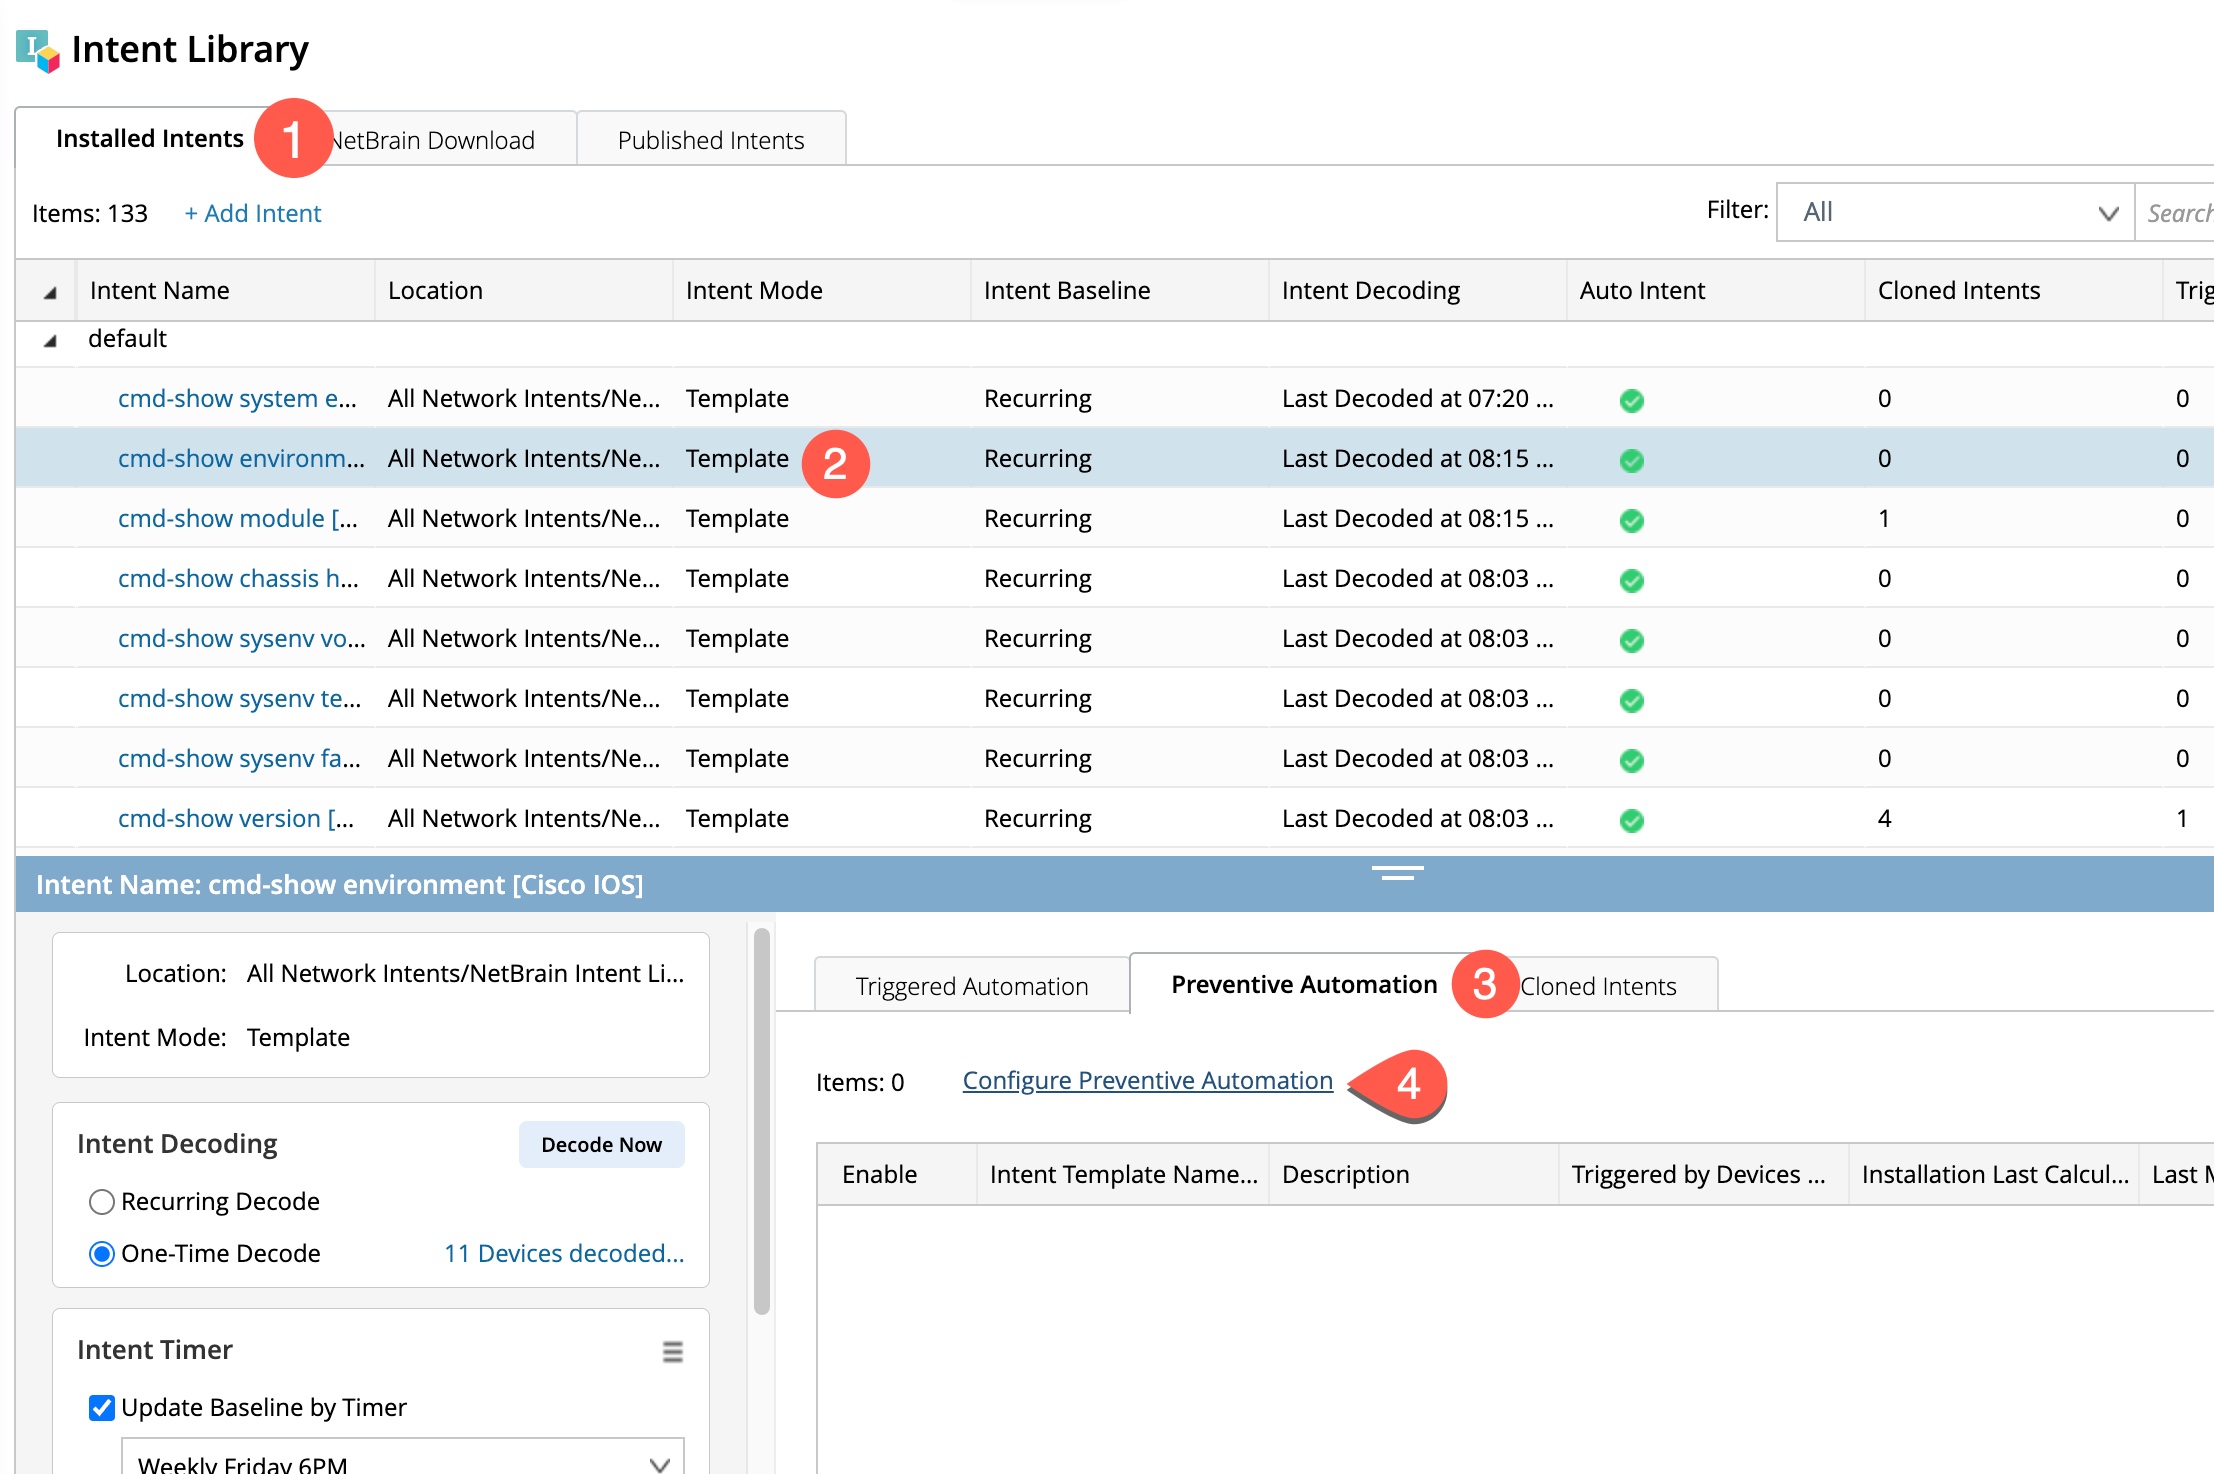
Task: Open the 11 Devices decoded... link
Action: click(564, 1253)
